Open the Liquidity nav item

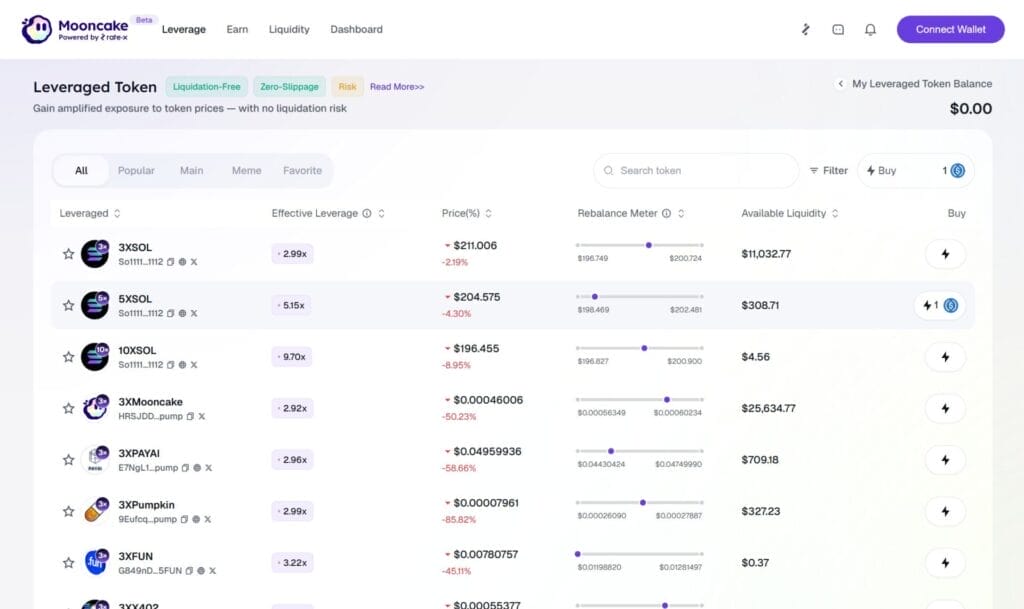click(x=289, y=29)
